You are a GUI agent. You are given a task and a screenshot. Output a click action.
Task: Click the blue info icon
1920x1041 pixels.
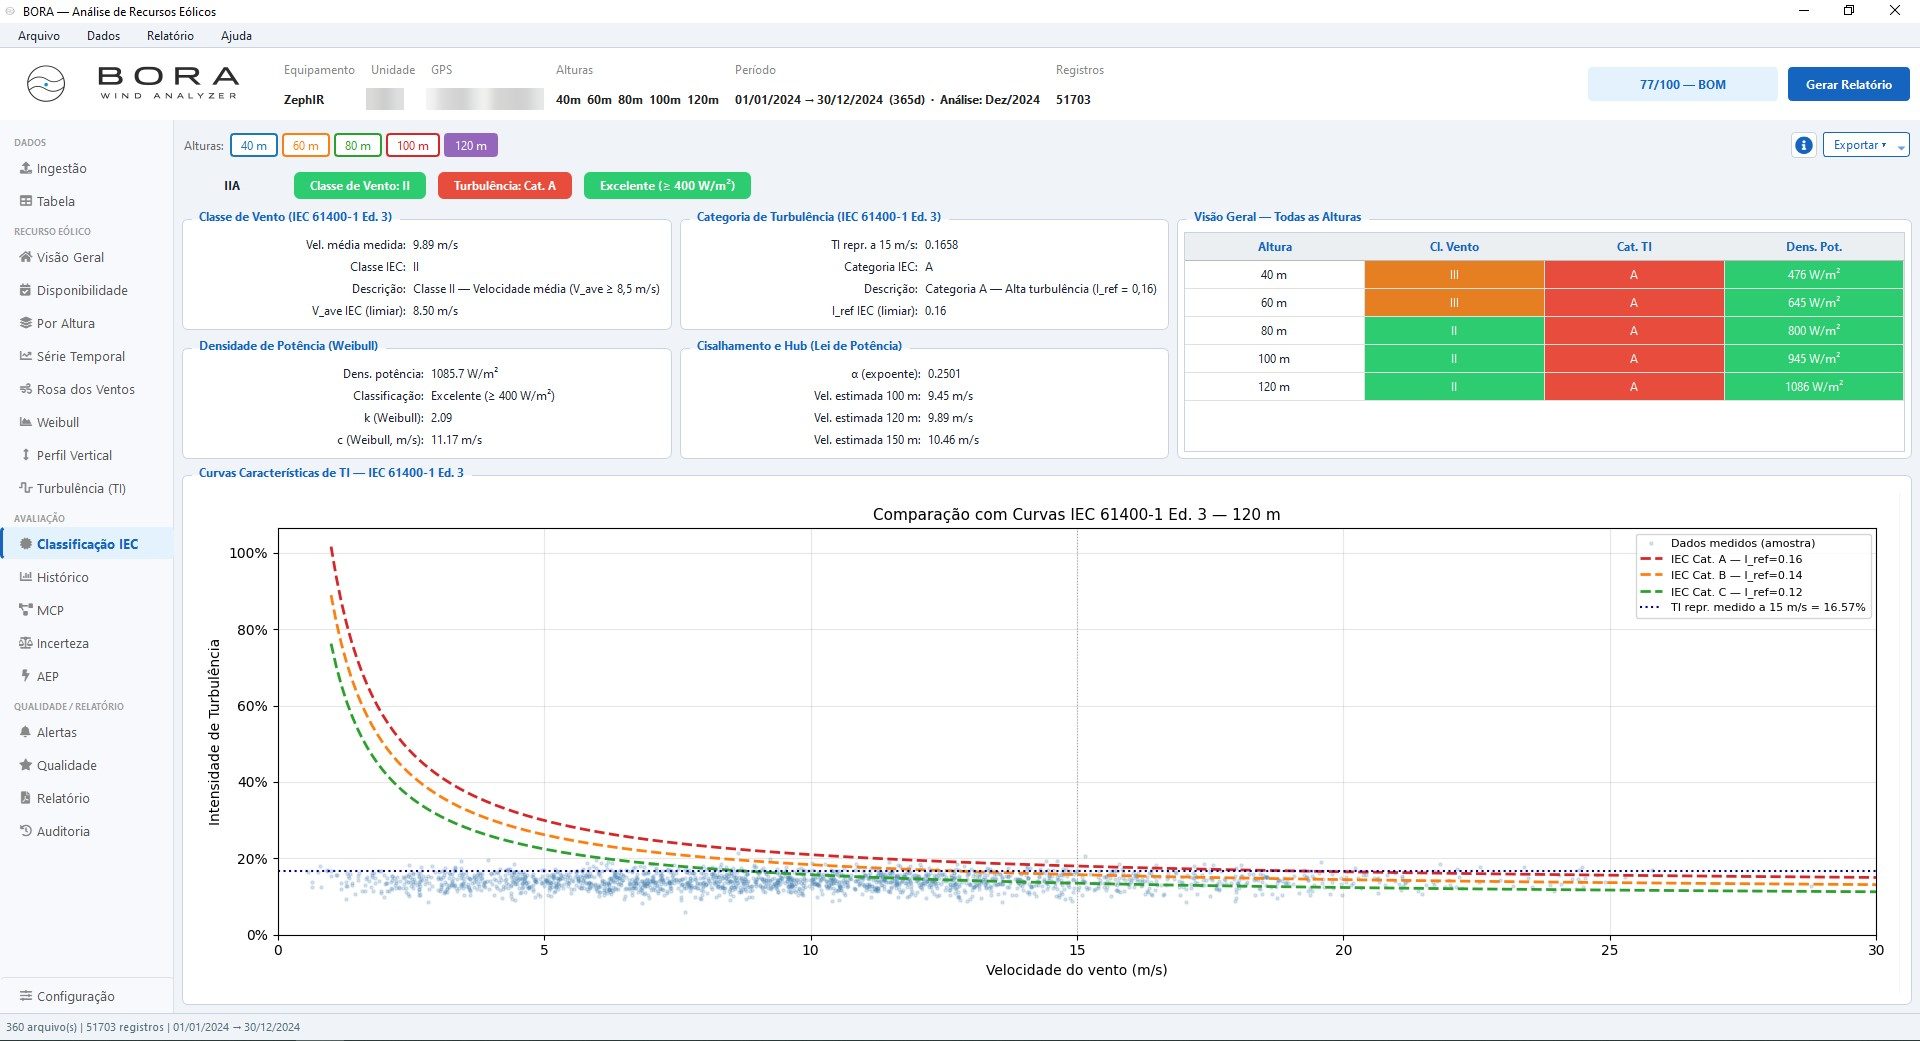tap(1804, 145)
